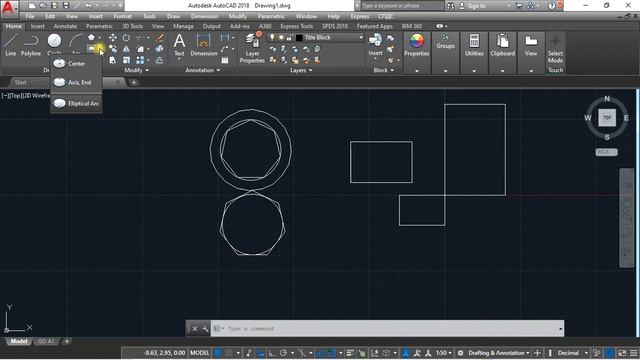Click the Dimension tool
Screen dimensions: 640x360
click(x=204, y=45)
